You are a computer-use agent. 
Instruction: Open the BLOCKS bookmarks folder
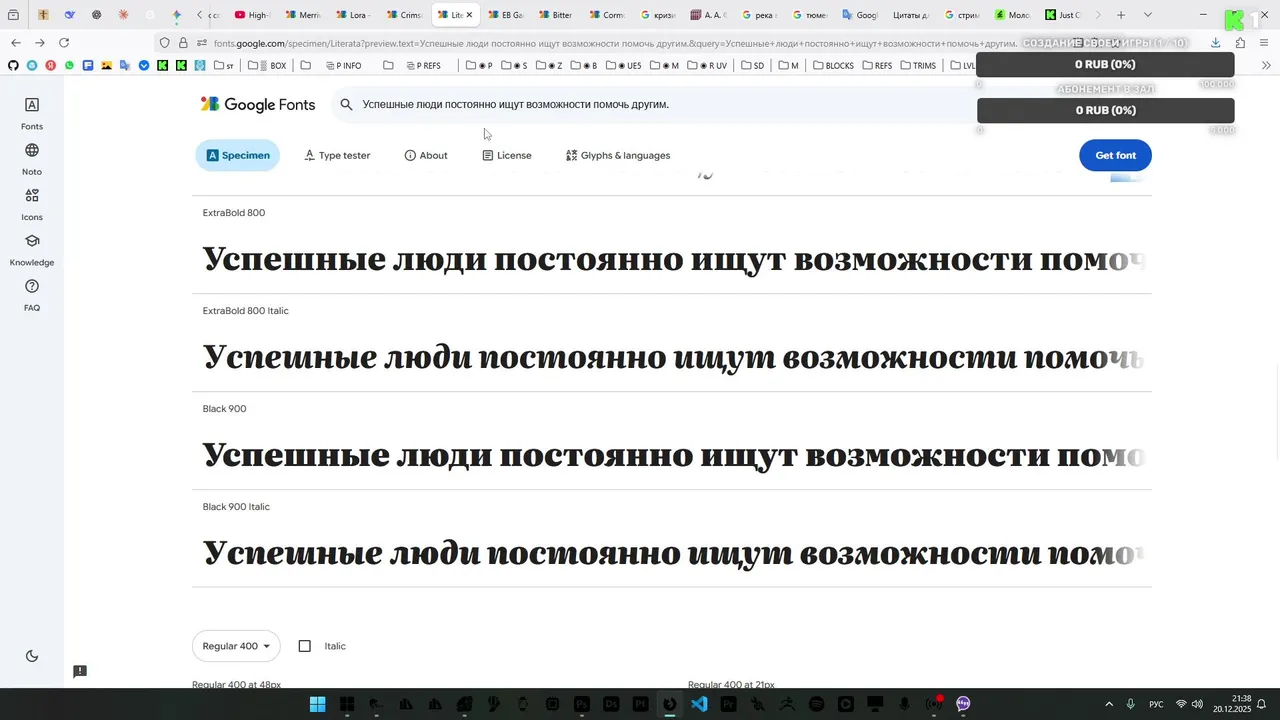[x=833, y=66]
